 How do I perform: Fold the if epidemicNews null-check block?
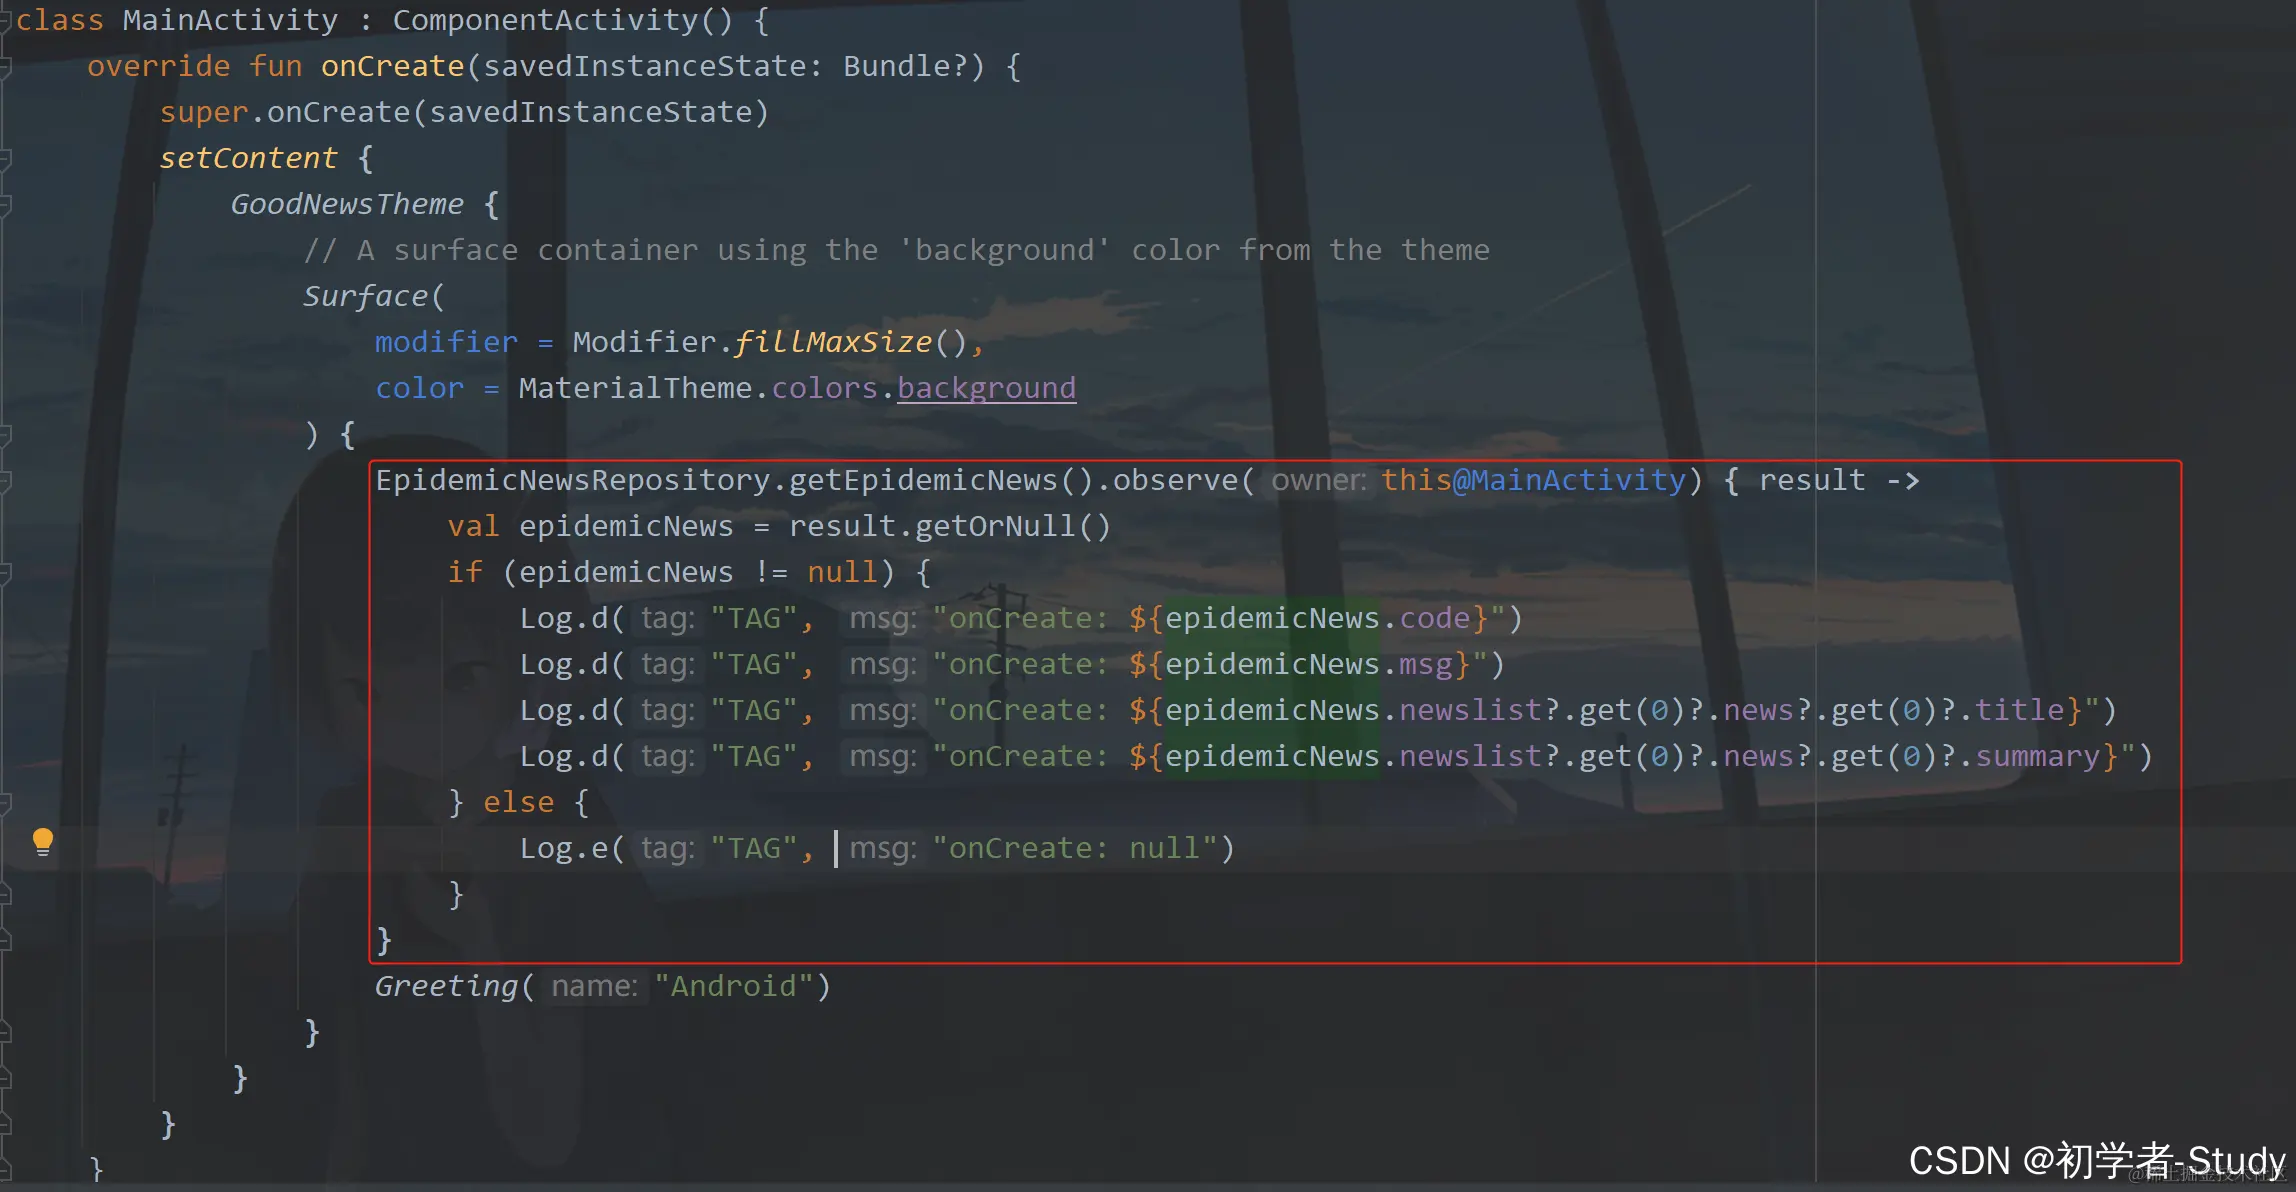pos(5,573)
